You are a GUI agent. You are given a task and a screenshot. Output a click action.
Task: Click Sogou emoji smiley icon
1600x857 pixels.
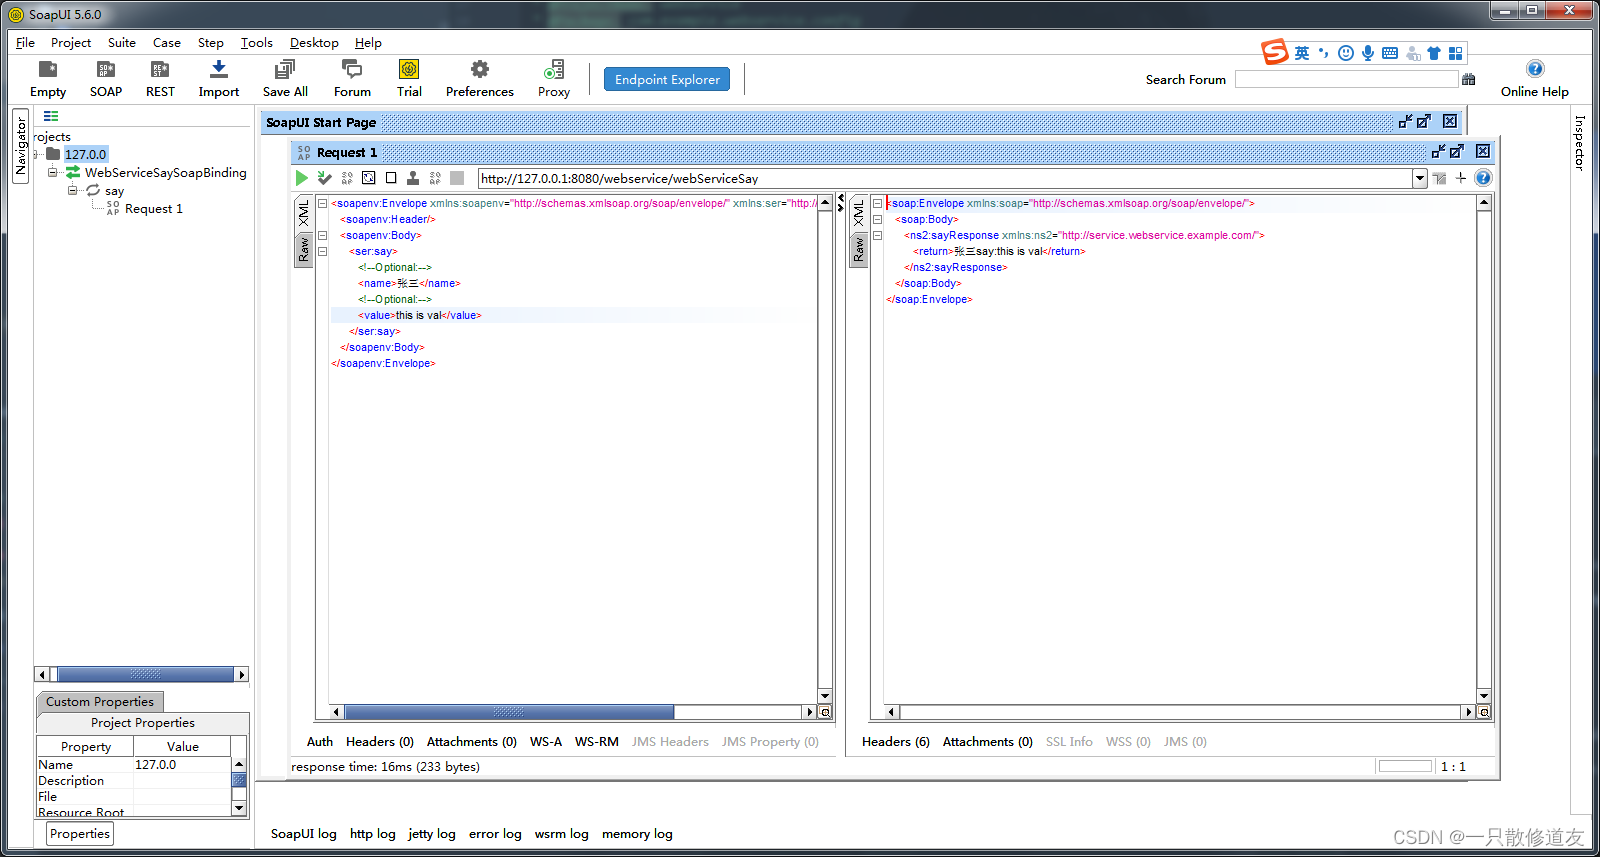[x=1346, y=53]
